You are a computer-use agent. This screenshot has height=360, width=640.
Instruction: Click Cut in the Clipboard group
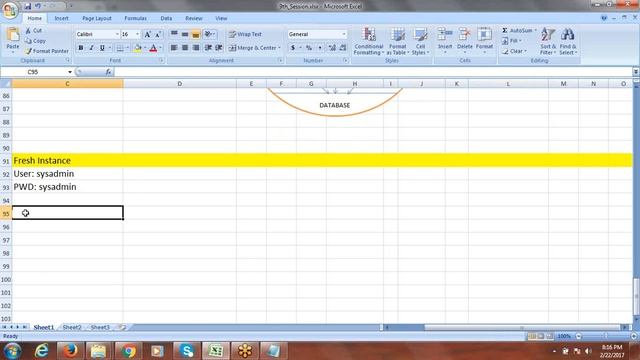[x=33, y=31]
